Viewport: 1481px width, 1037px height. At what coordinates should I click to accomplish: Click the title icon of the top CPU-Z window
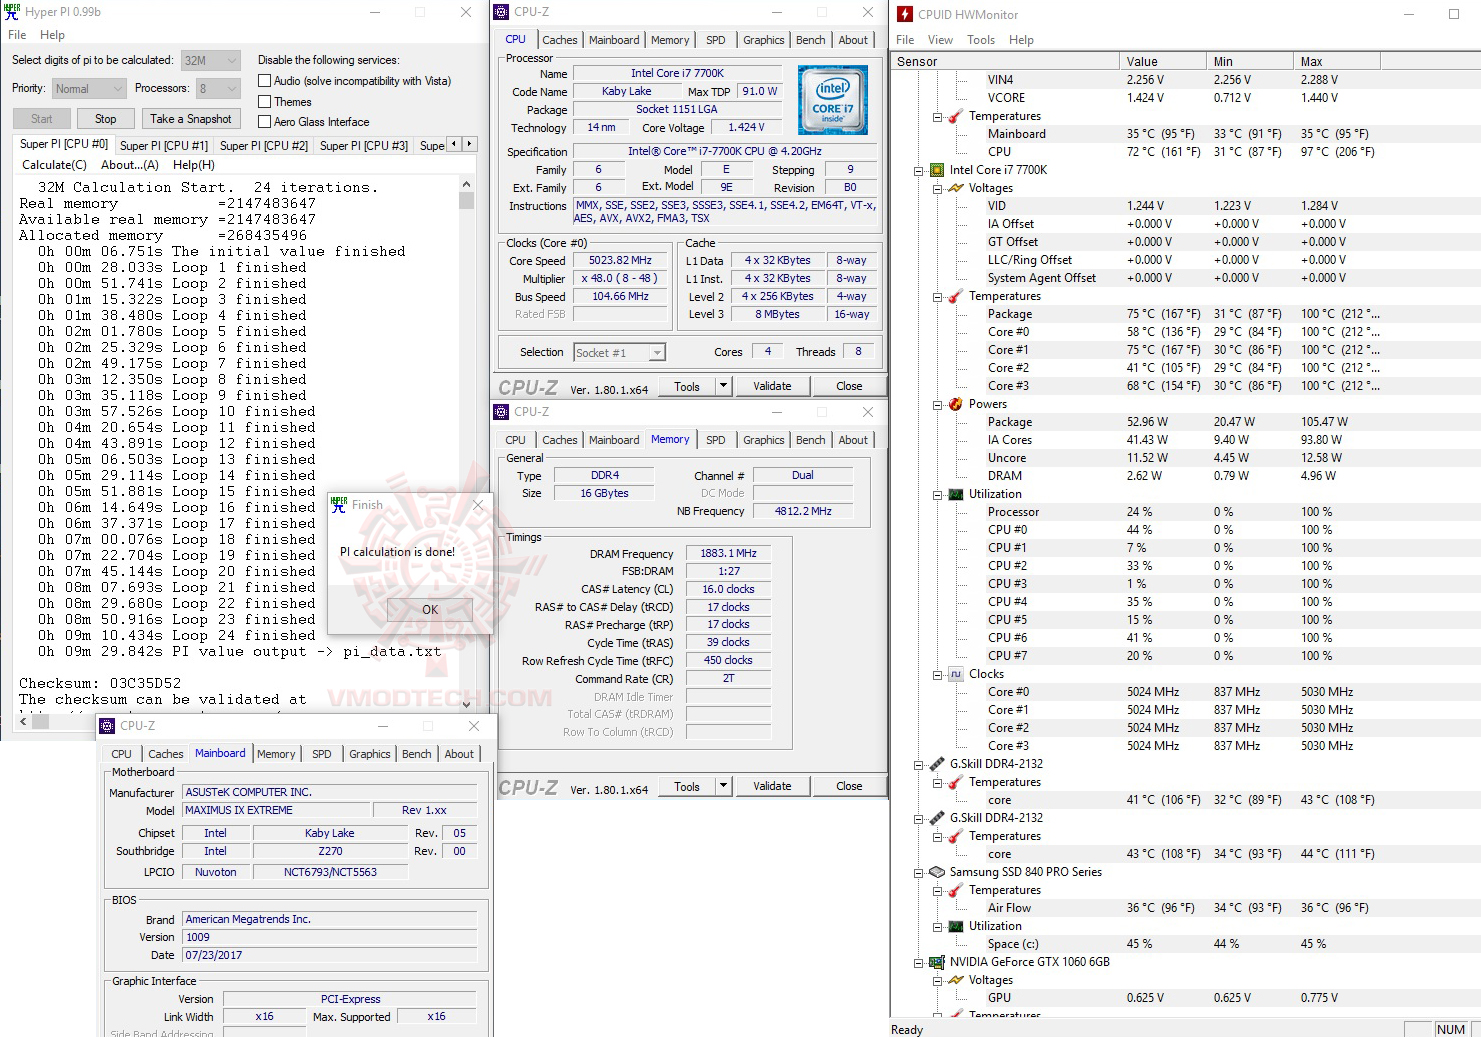[502, 12]
